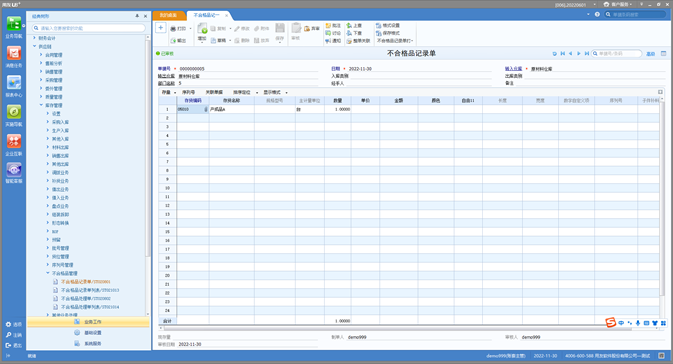
Task: Click the 转入仓库 link label
Action: tap(513, 69)
